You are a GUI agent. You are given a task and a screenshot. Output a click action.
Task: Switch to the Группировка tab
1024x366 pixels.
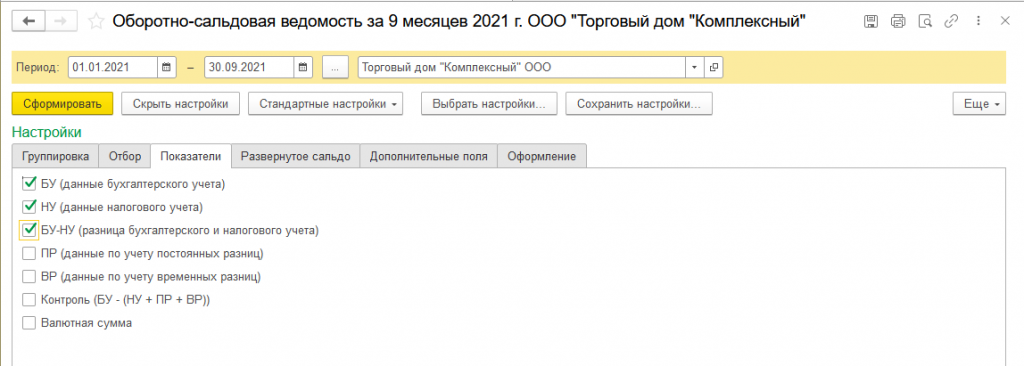point(56,157)
